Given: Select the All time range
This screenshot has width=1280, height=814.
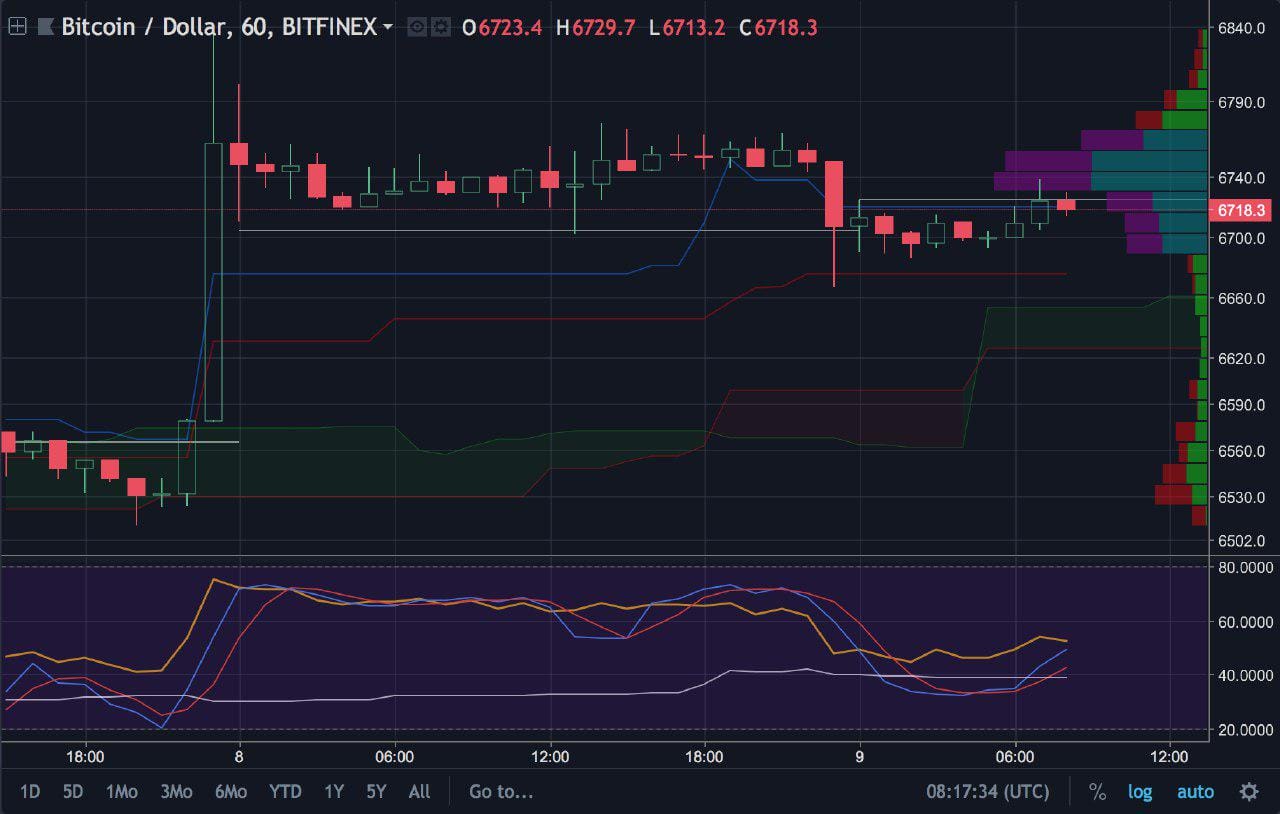Looking at the screenshot, I should 419,792.
